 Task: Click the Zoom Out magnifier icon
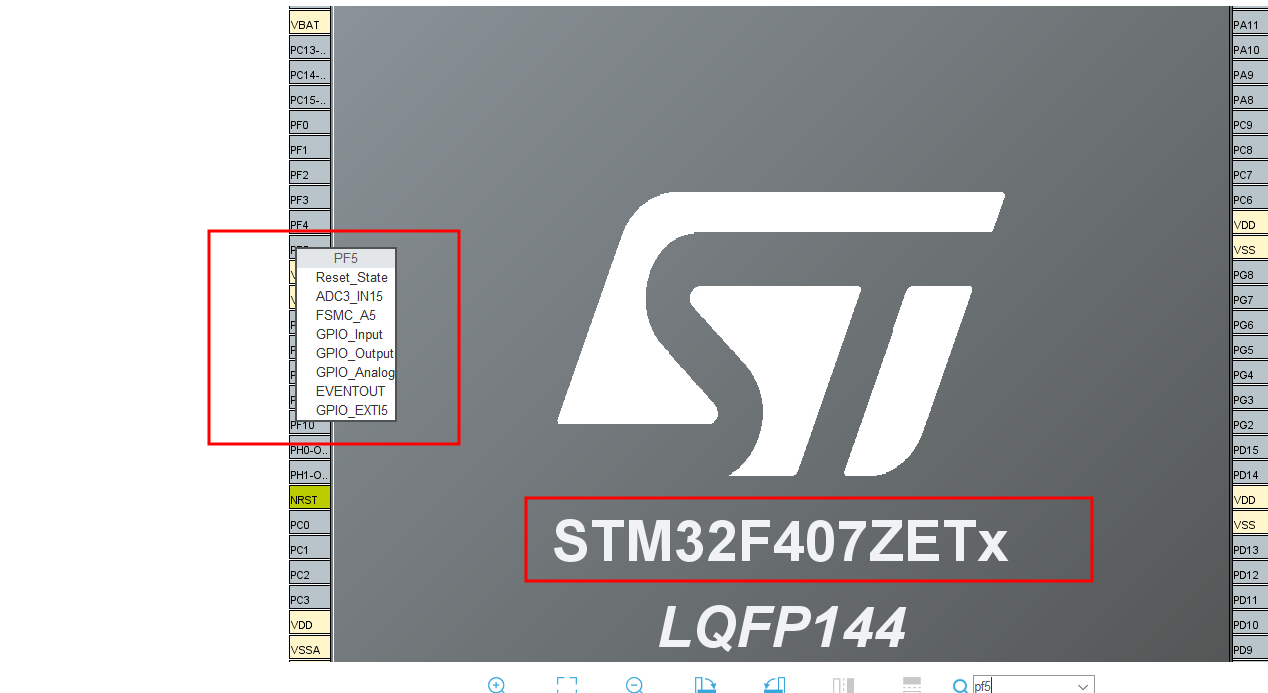633,685
